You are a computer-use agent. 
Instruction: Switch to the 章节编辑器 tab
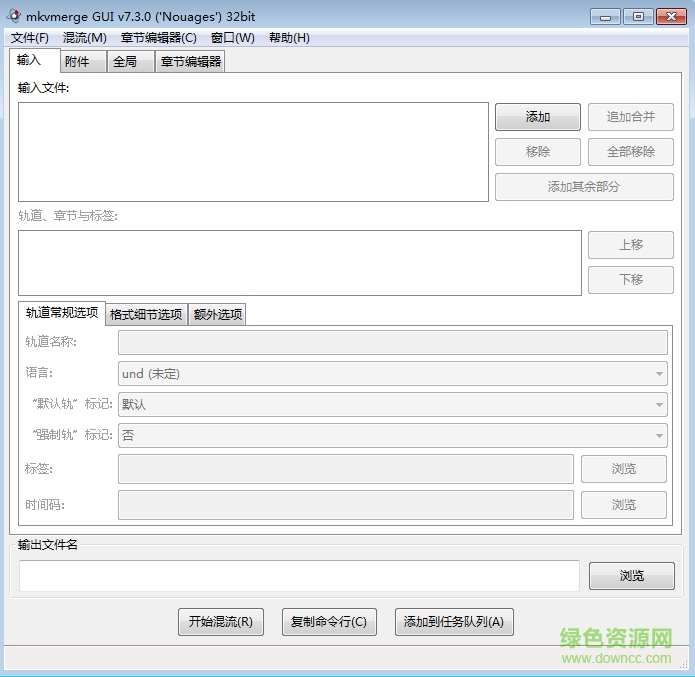click(x=190, y=62)
